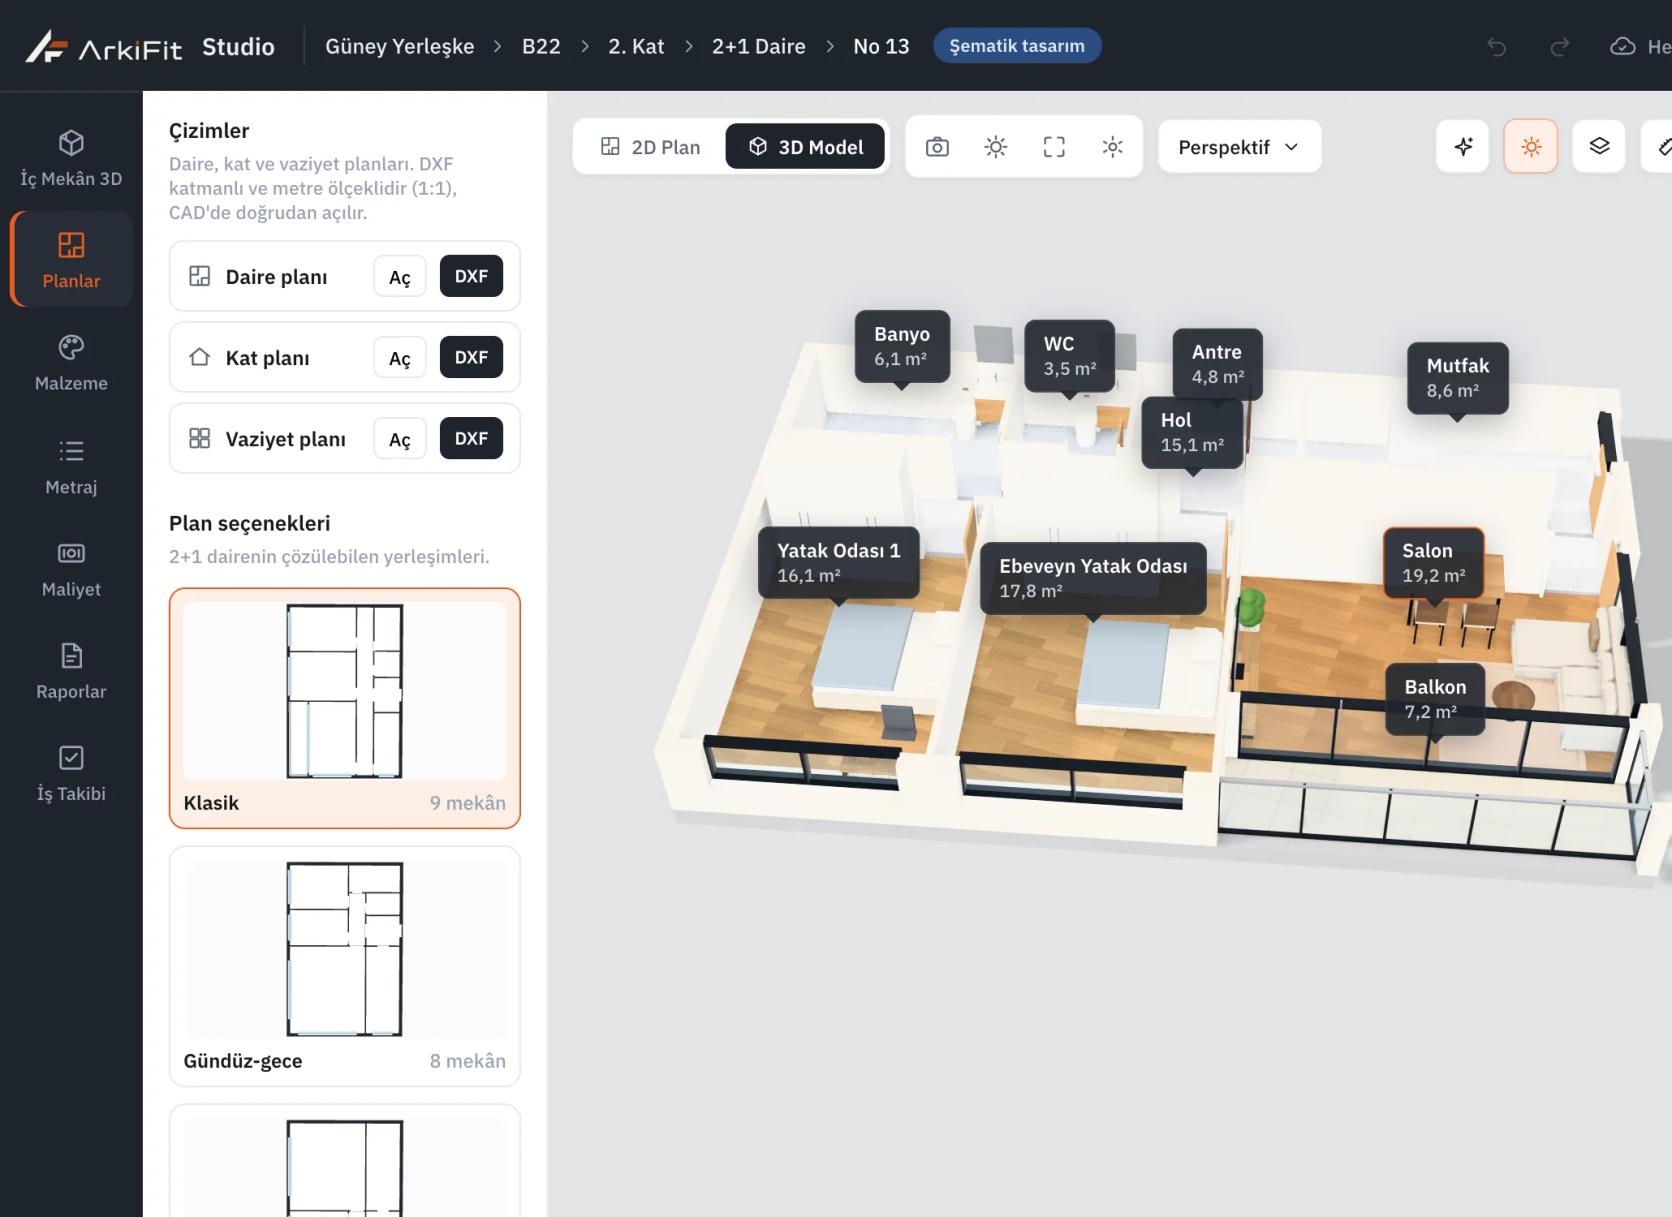The width and height of the screenshot is (1672, 1217).
Task: Open Vaziyet planı with Aç
Action: 400,439
